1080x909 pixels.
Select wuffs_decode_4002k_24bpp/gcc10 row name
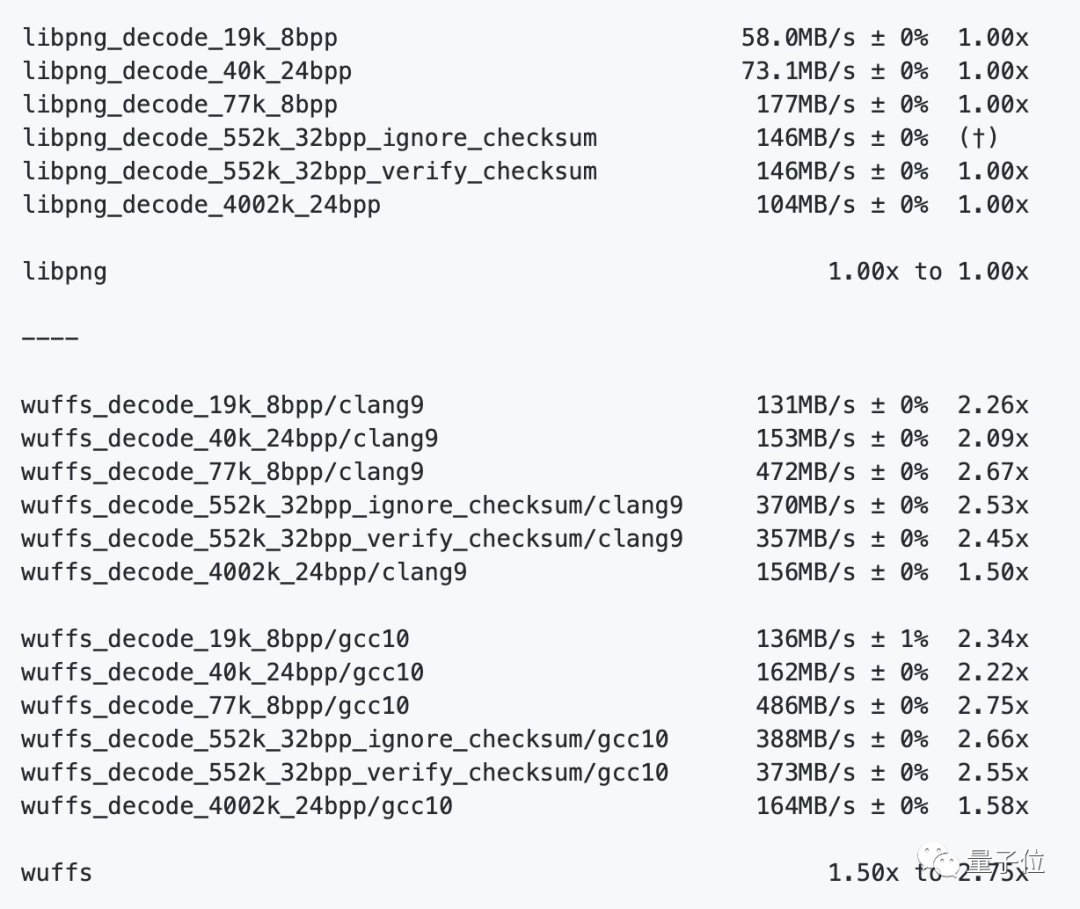237,806
